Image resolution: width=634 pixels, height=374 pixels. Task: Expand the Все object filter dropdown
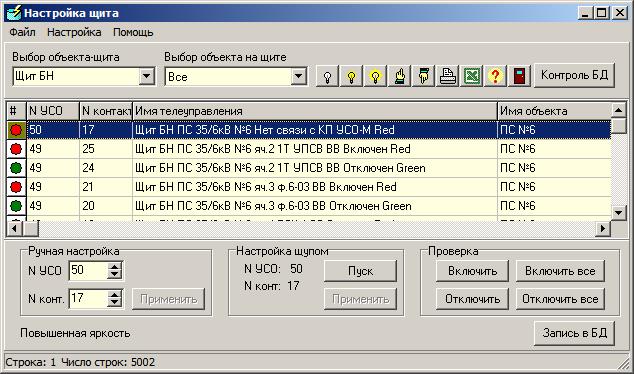[x=298, y=76]
